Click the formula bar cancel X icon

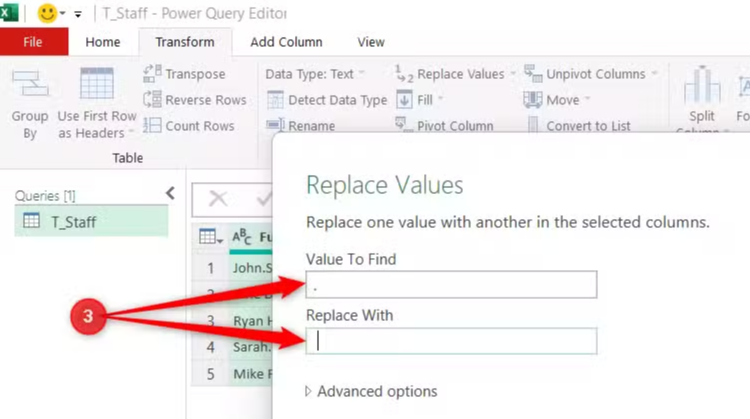click(218, 198)
